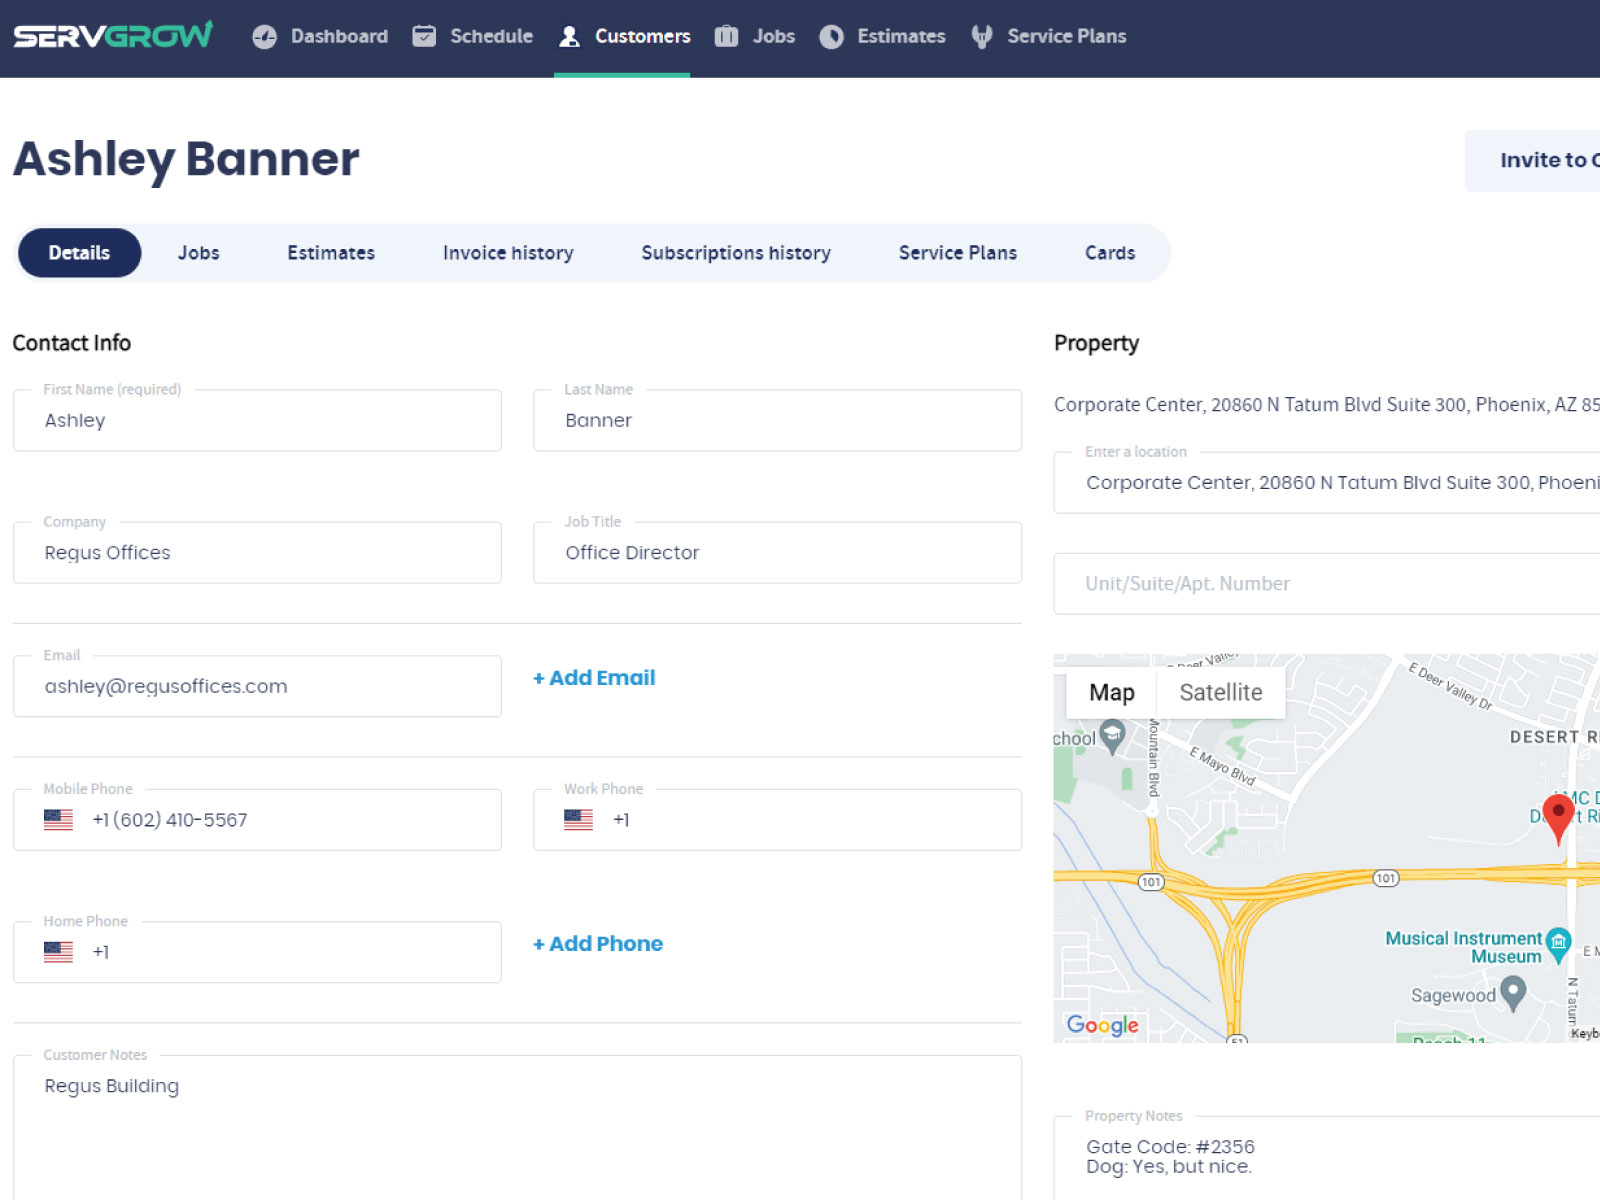
Task: Click the Unit/Suite/Apt Number field
Action: click(1300, 584)
